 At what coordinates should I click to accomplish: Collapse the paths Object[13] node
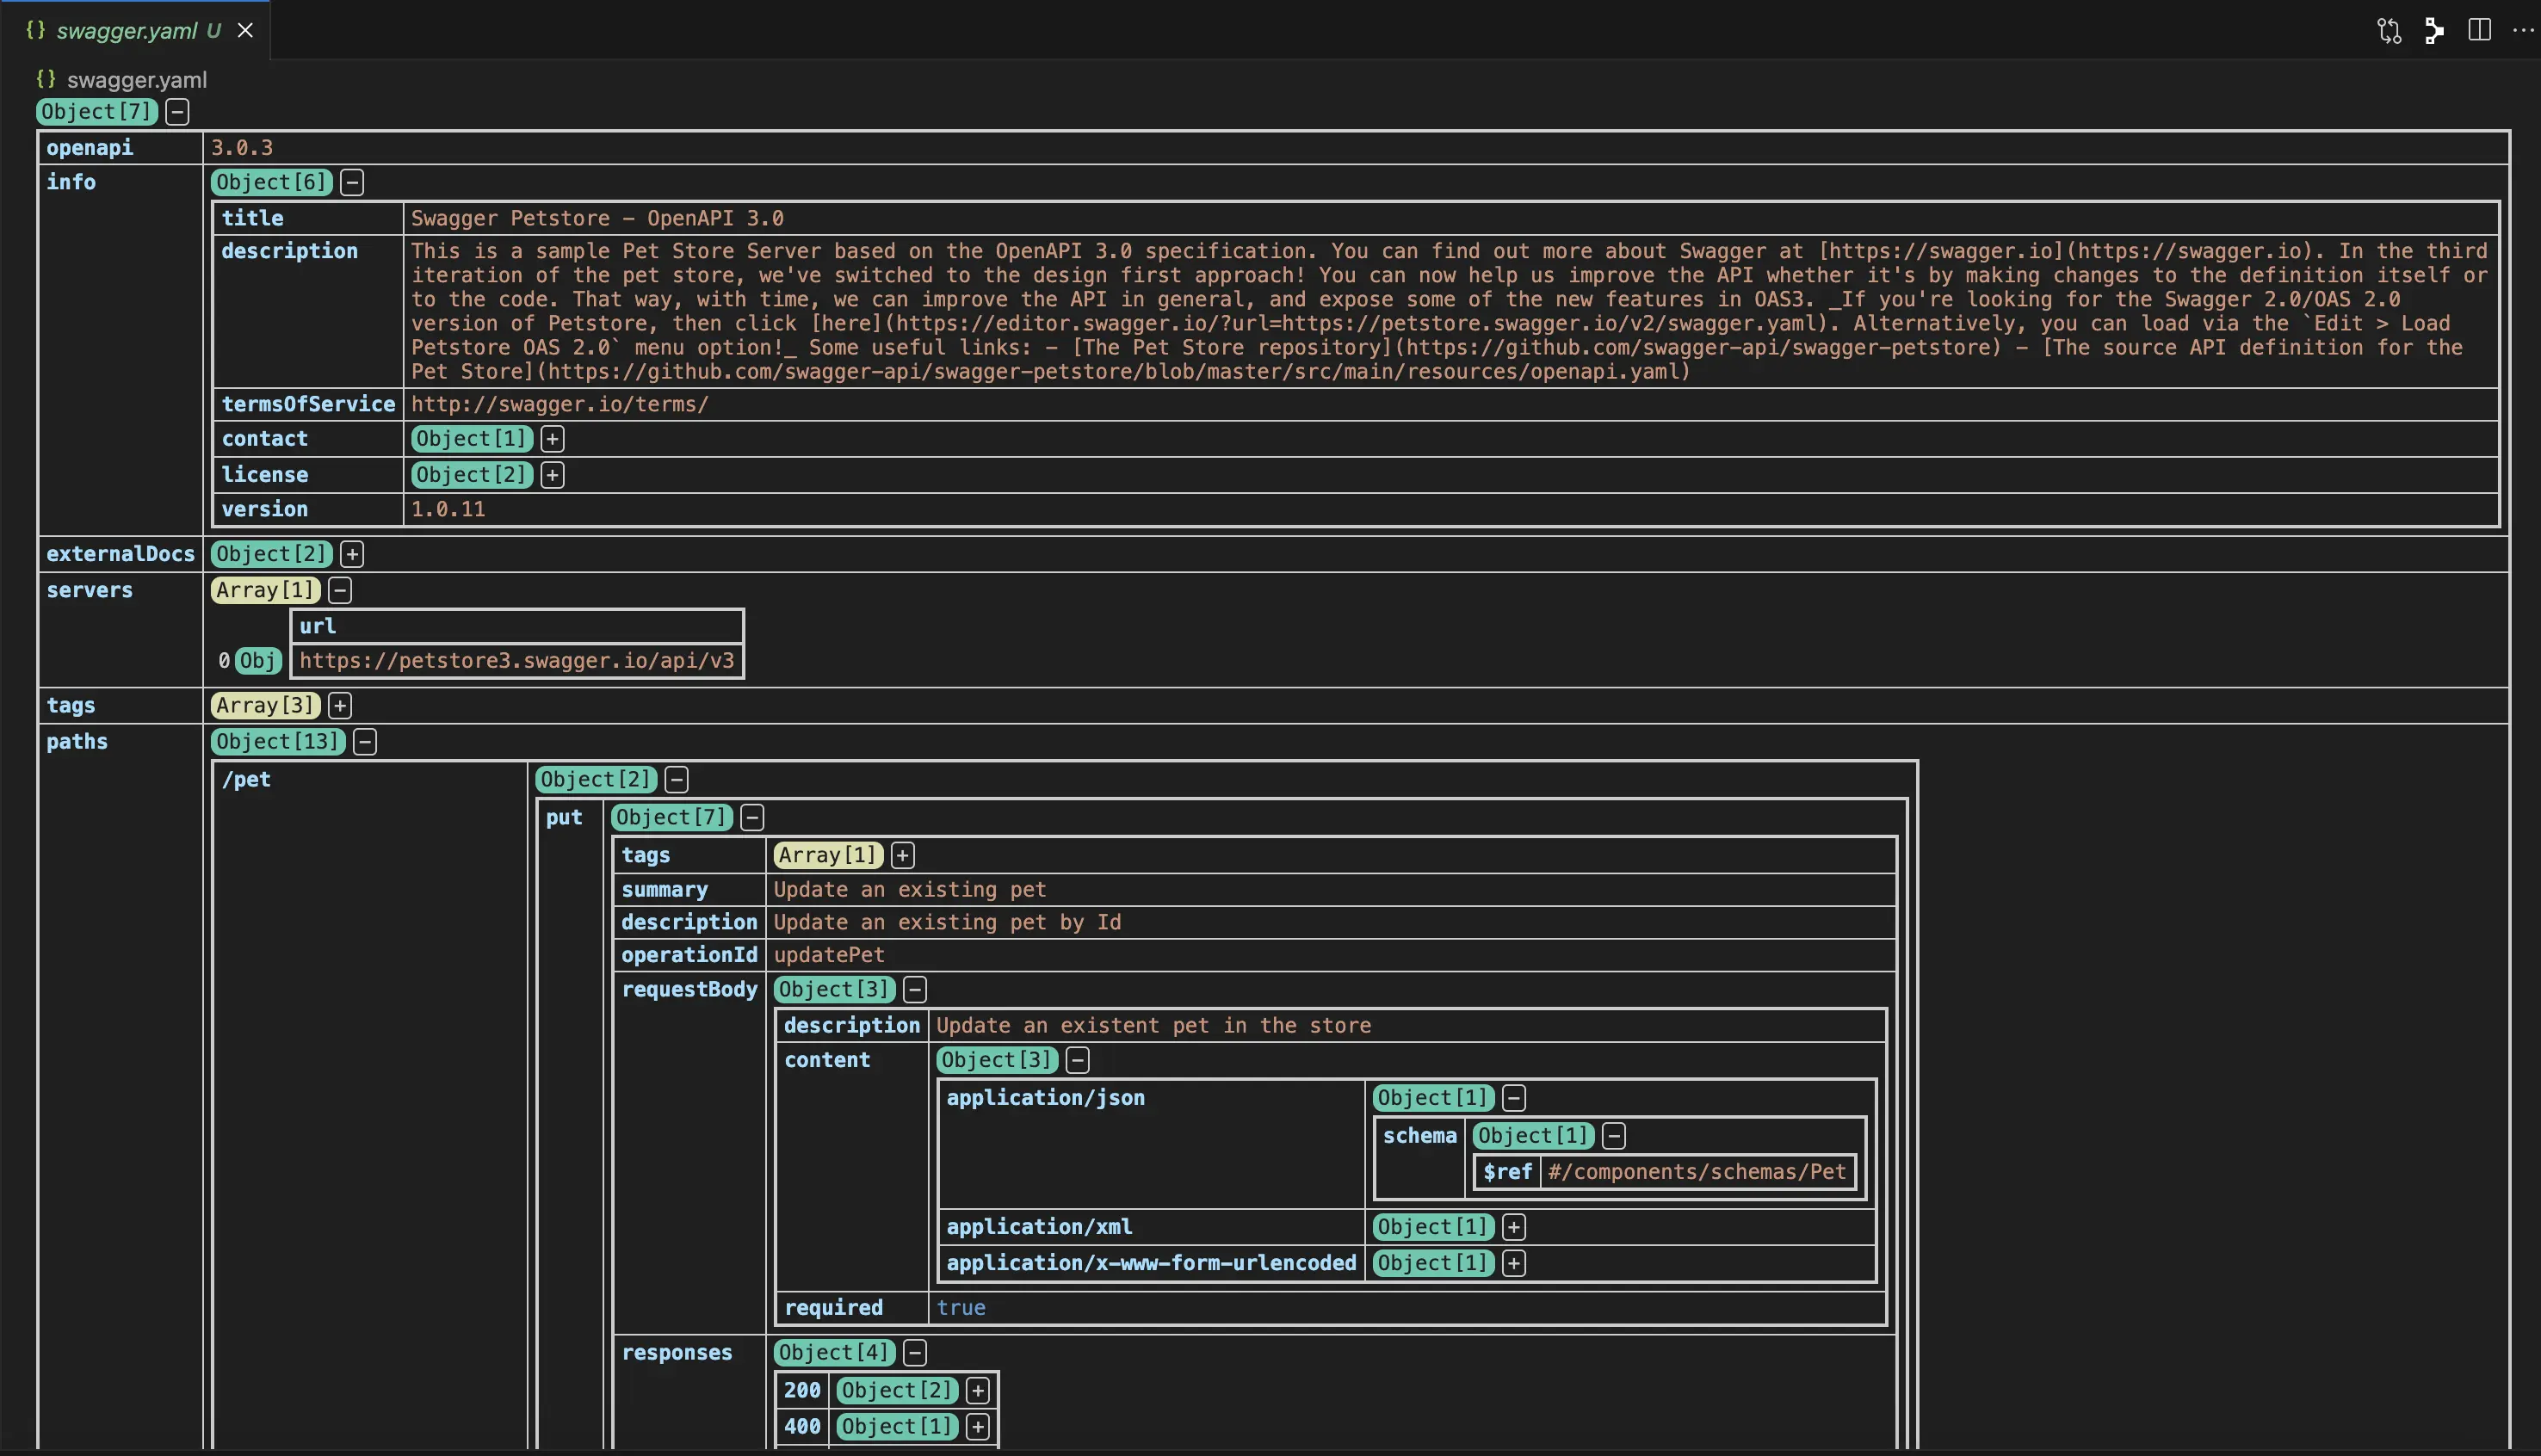pos(365,741)
